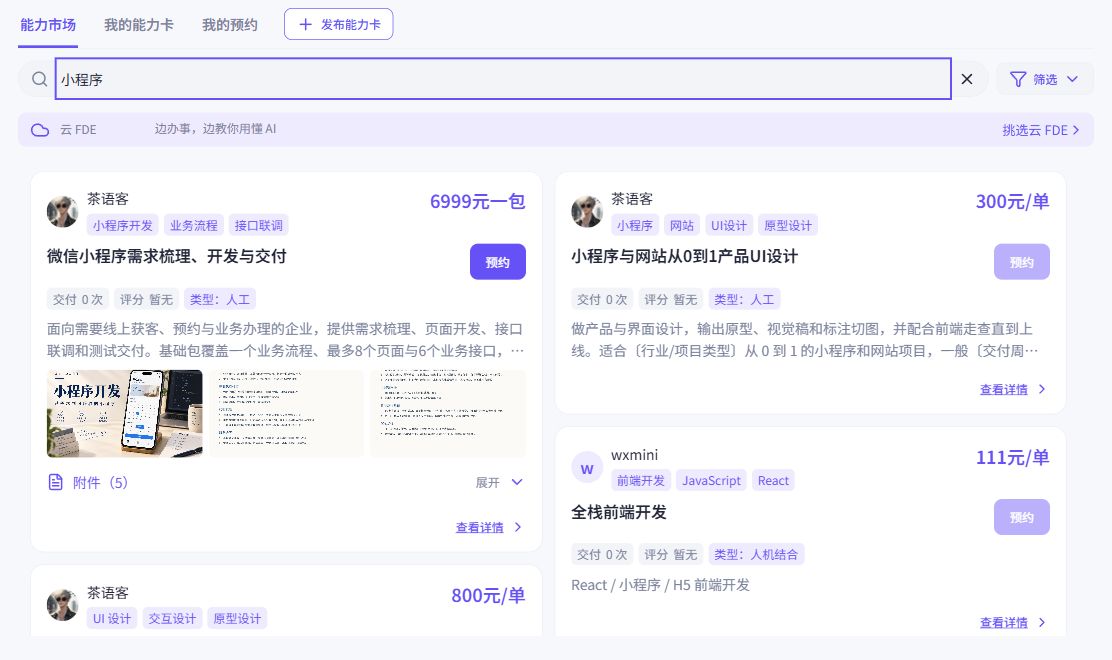Click the 边办事，边教你用懂 AI text

point(216,129)
